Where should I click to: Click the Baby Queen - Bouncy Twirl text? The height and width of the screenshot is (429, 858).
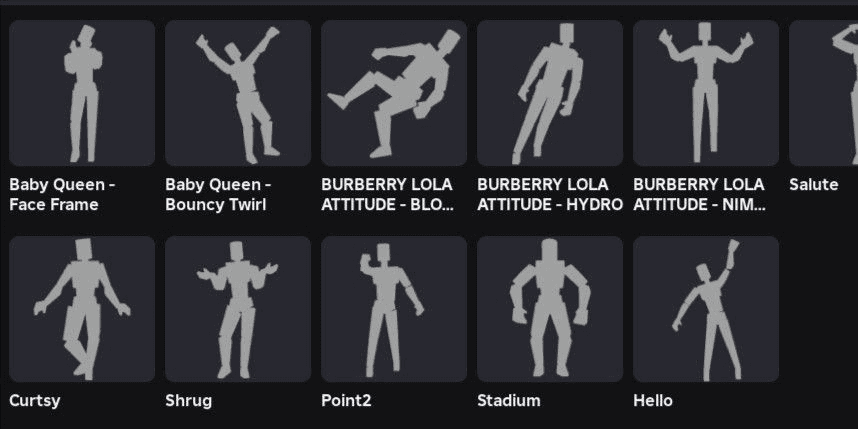[x=218, y=194]
